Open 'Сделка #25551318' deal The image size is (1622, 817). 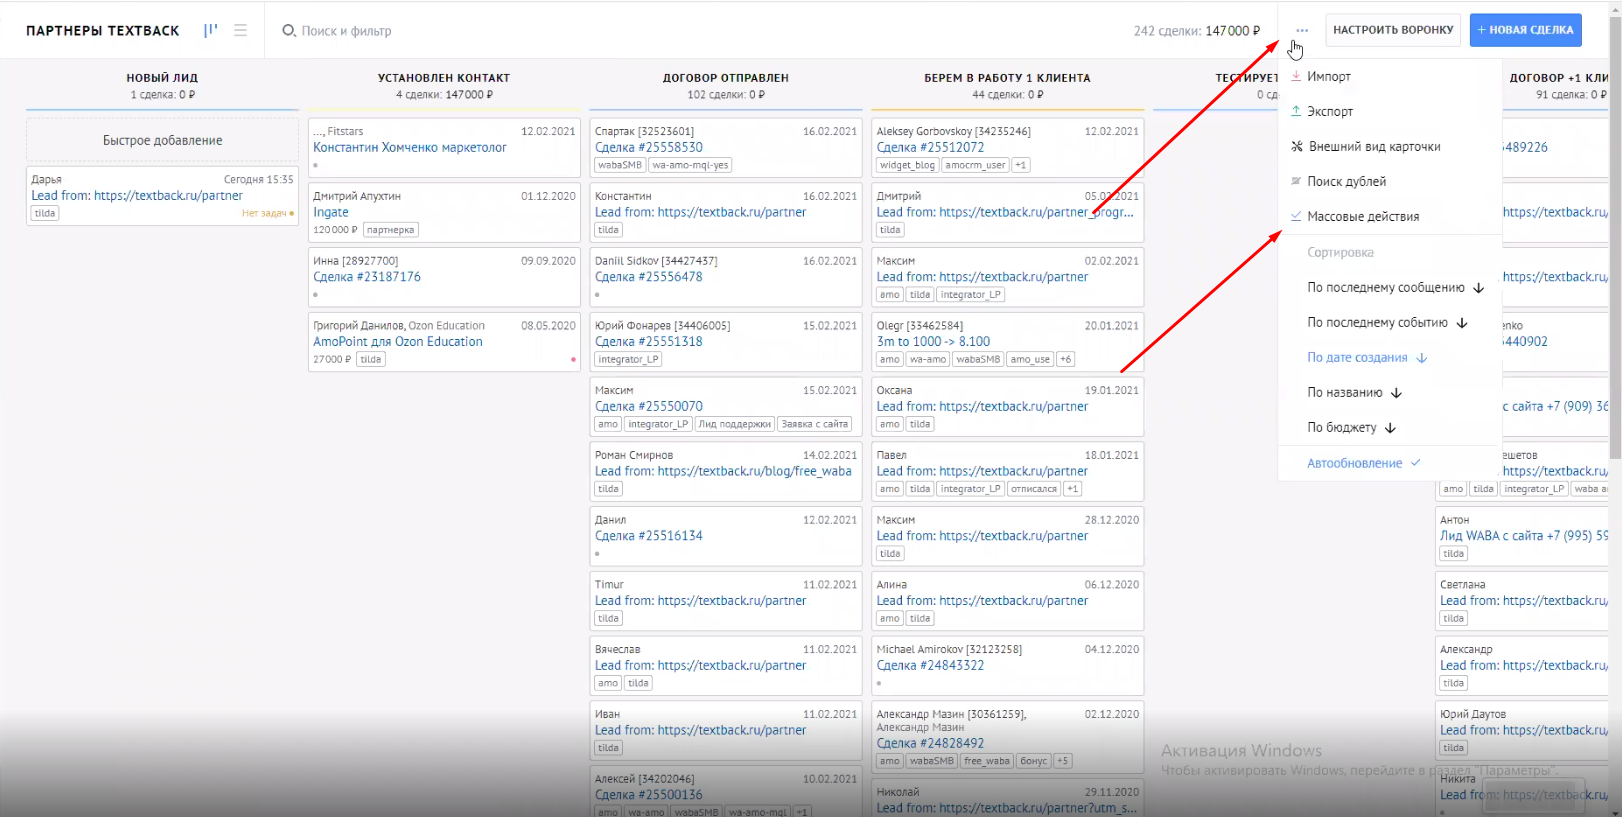(x=649, y=342)
